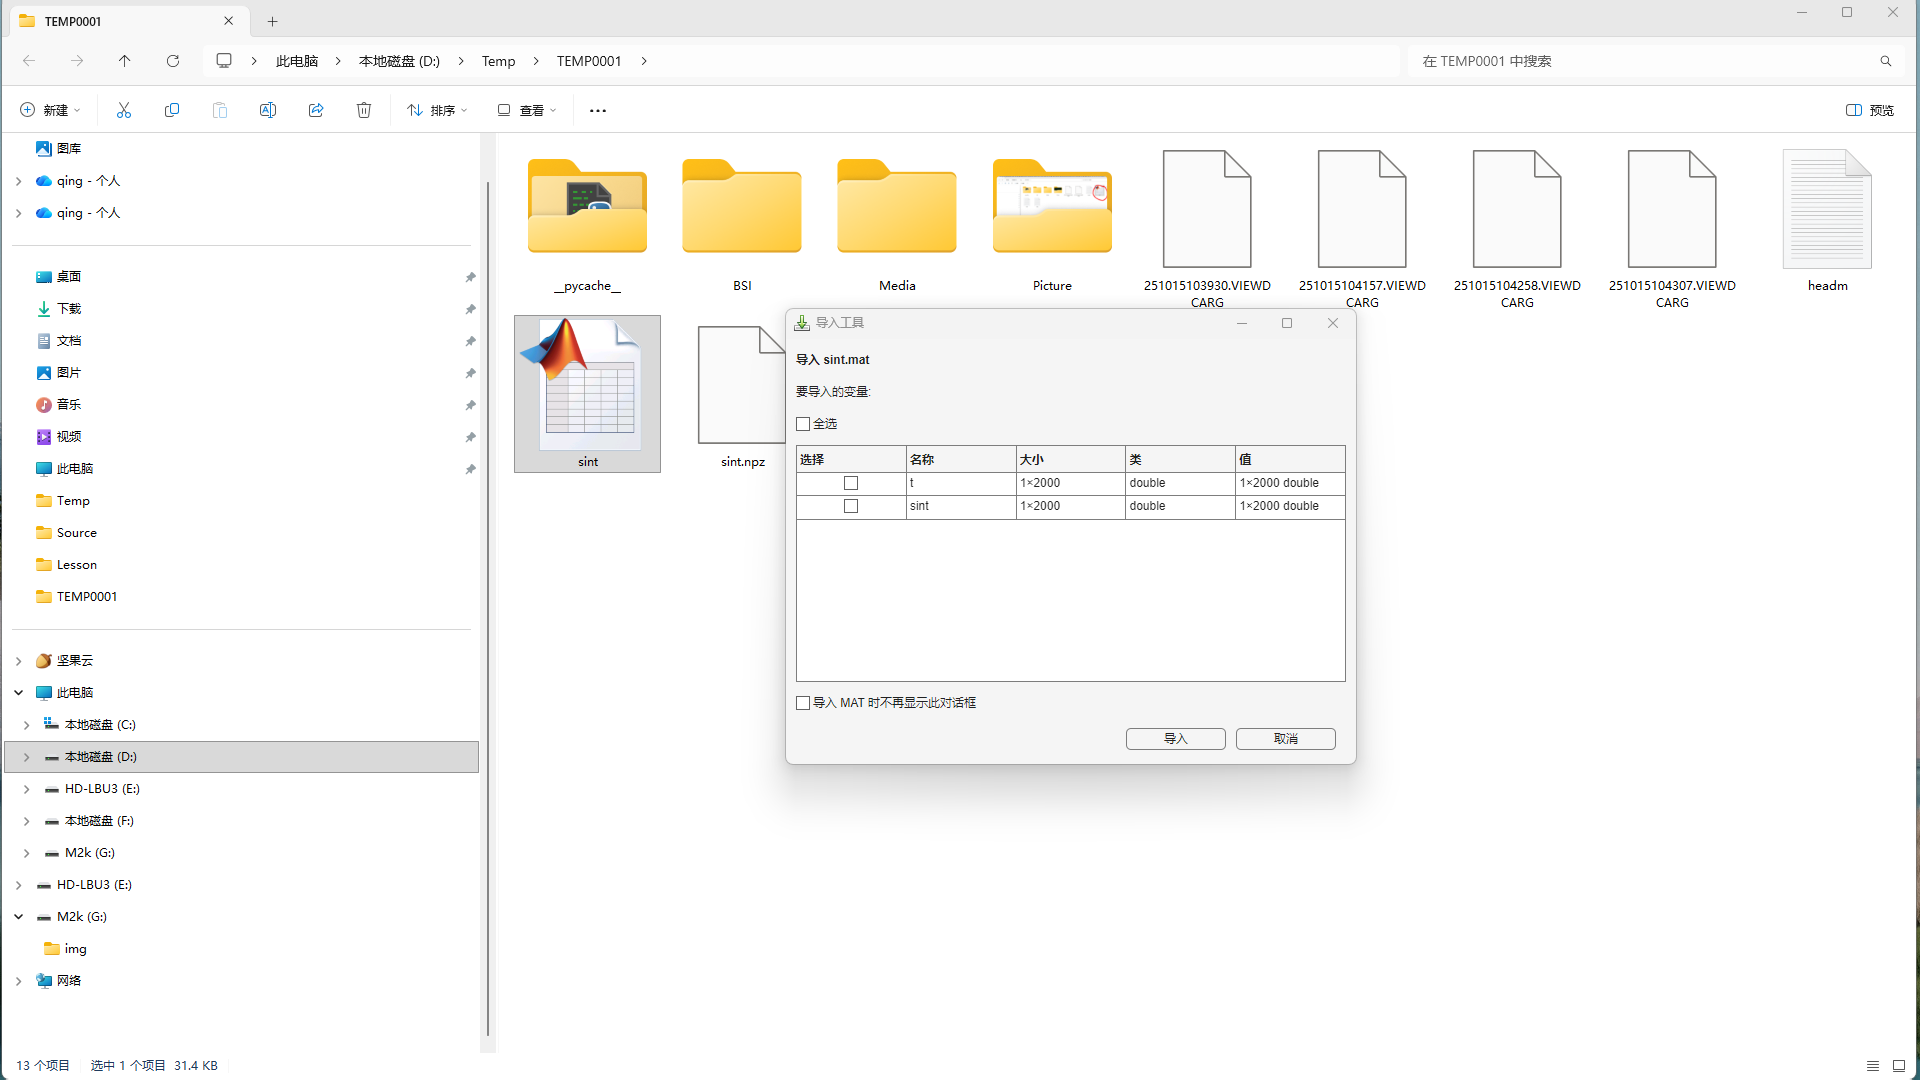The image size is (1920, 1080).
Task: Collapse the M2k (G:) tree node
Action: click(x=19, y=917)
